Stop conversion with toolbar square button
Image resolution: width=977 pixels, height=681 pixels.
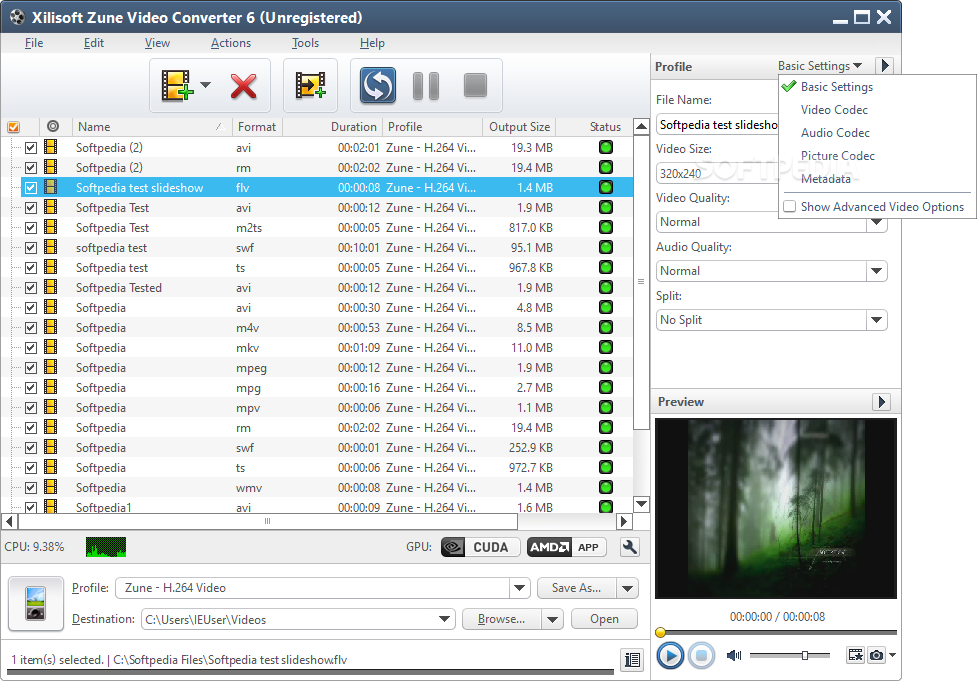475,85
